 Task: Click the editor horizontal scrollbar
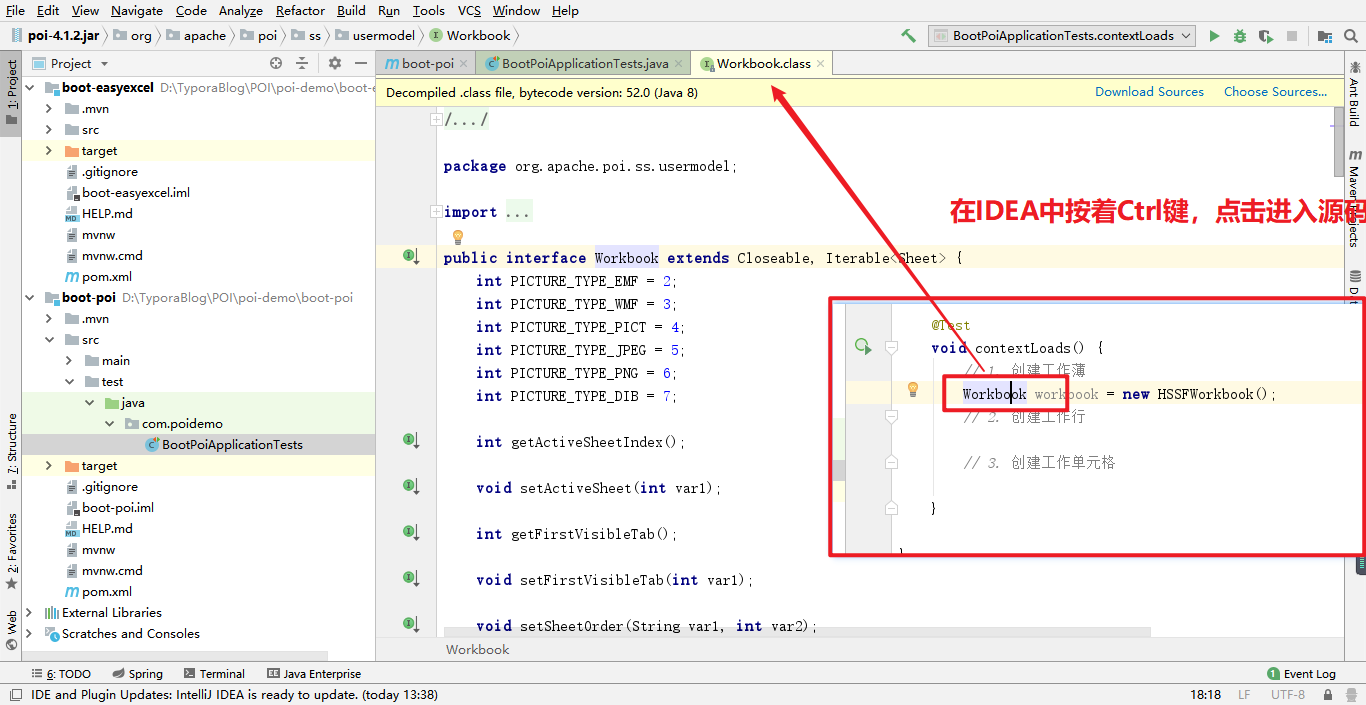point(797,632)
